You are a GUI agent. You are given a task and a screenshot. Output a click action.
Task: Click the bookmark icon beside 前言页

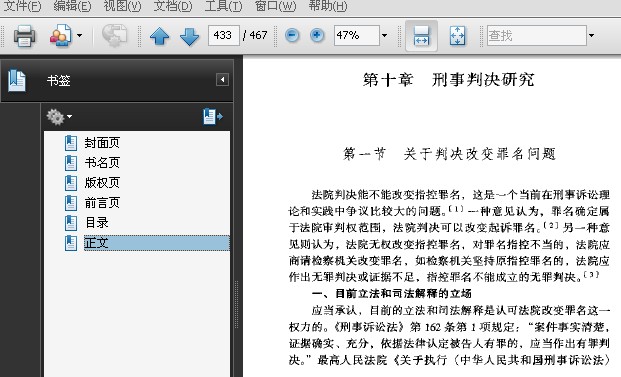tap(70, 203)
